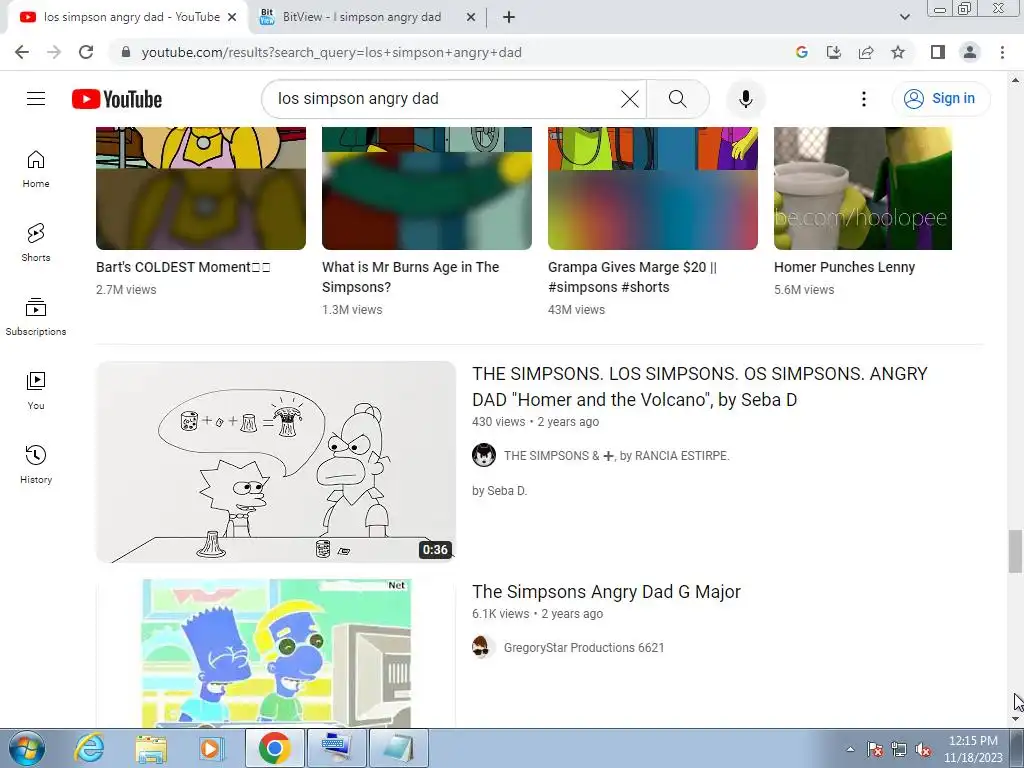
Task: Start voice search with the microphone icon
Action: (x=746, y=99)
